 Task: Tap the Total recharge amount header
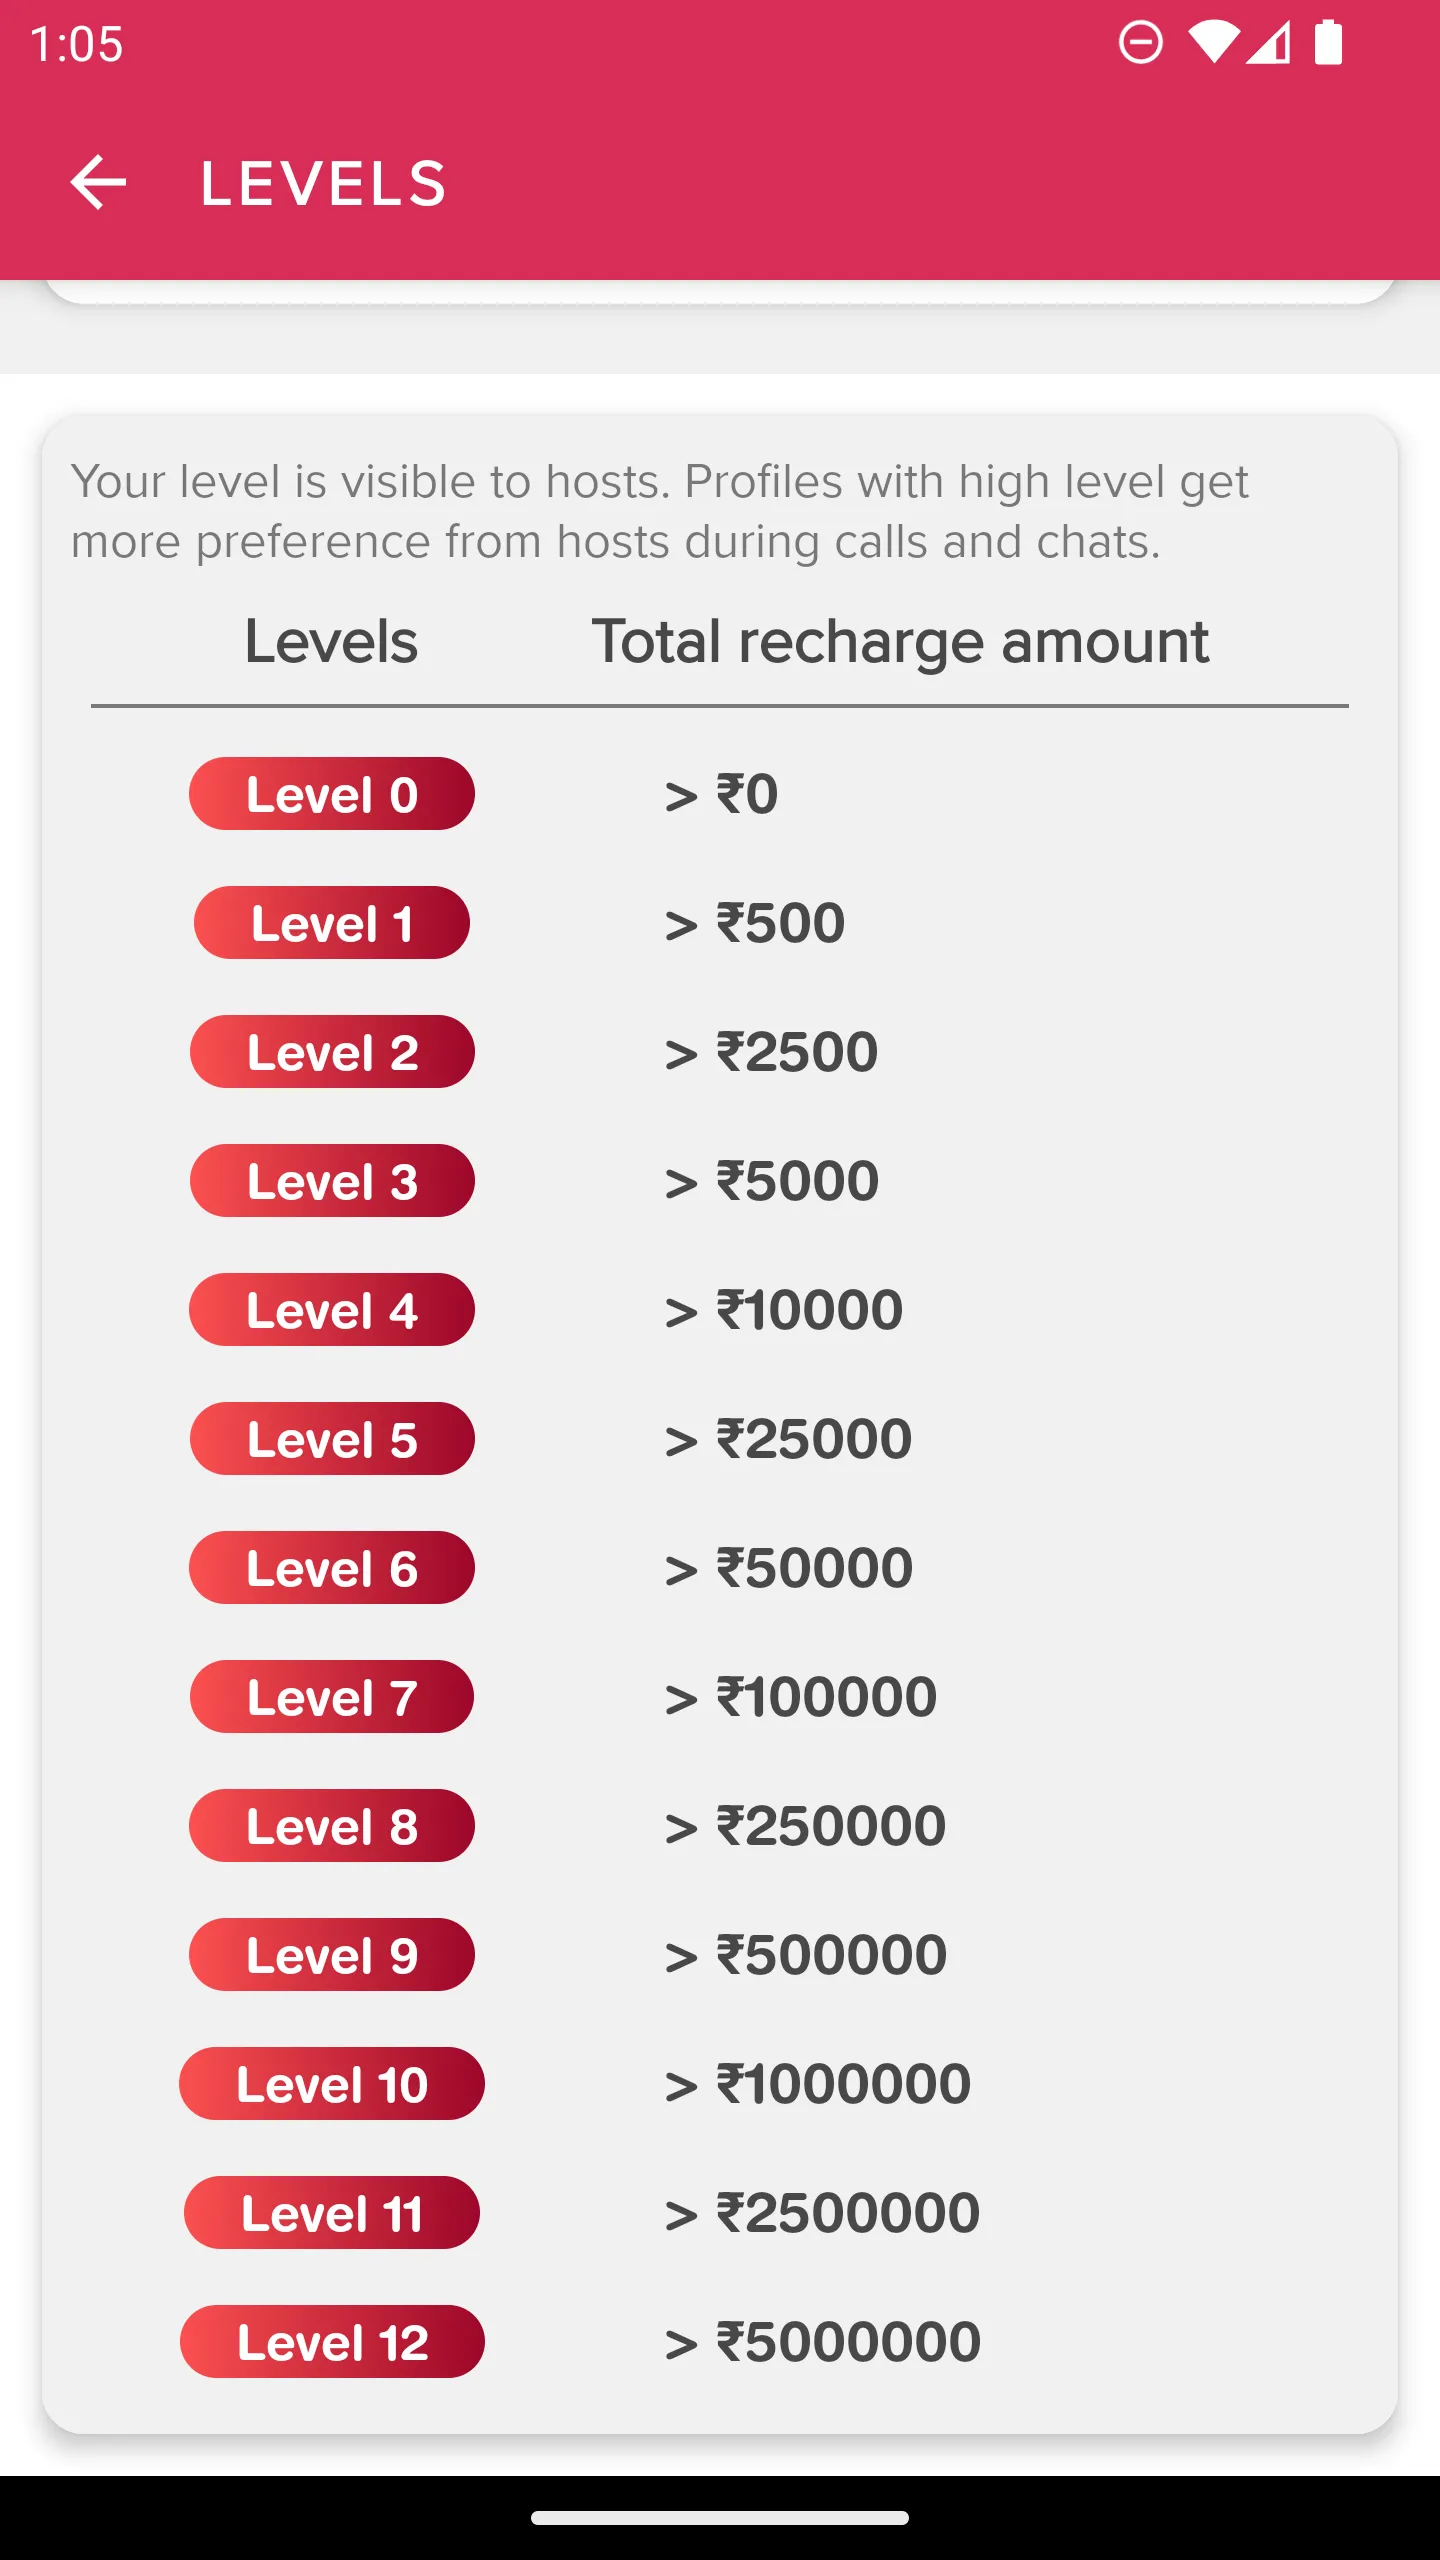(900, 642)
